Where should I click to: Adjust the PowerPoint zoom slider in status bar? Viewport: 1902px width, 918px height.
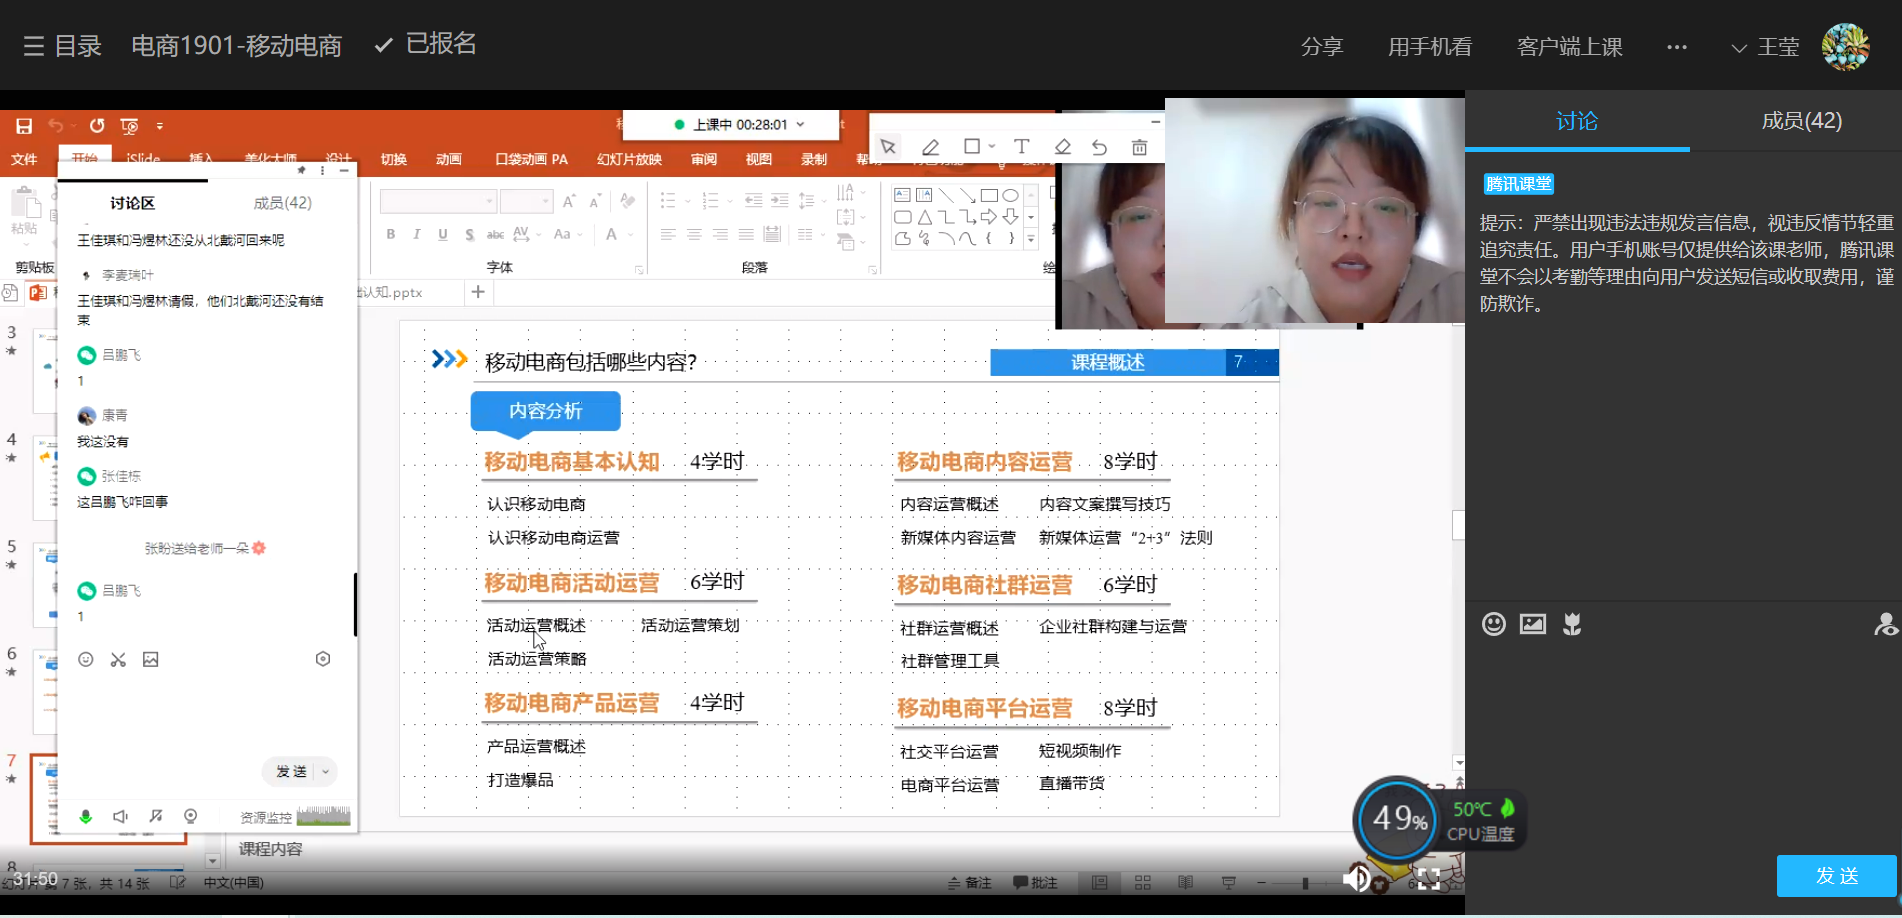pyautogui.click(x=1305, y=883)
